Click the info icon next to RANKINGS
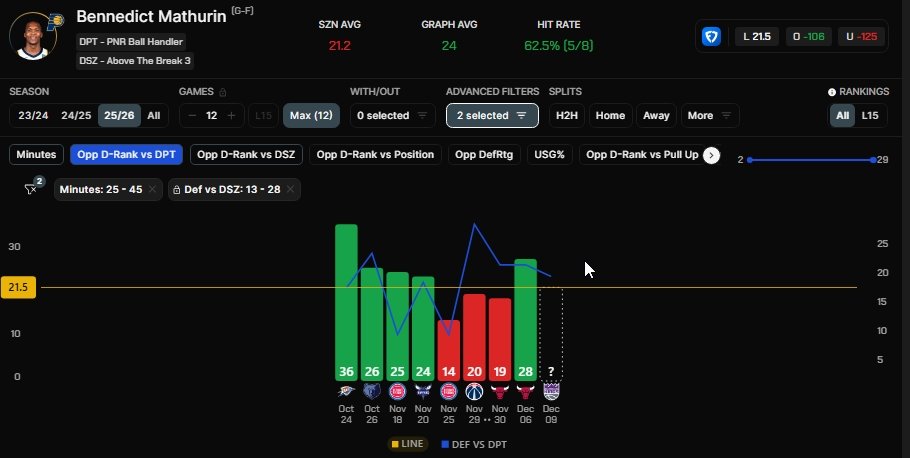The image size is (910, 458). pyautogui.click(x=832, y=92)
